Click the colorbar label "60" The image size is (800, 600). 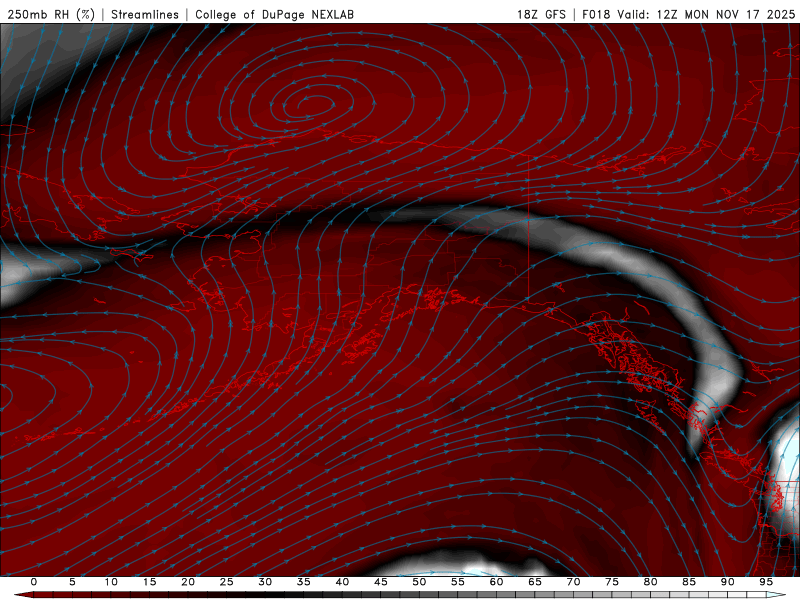pos(496,582)
